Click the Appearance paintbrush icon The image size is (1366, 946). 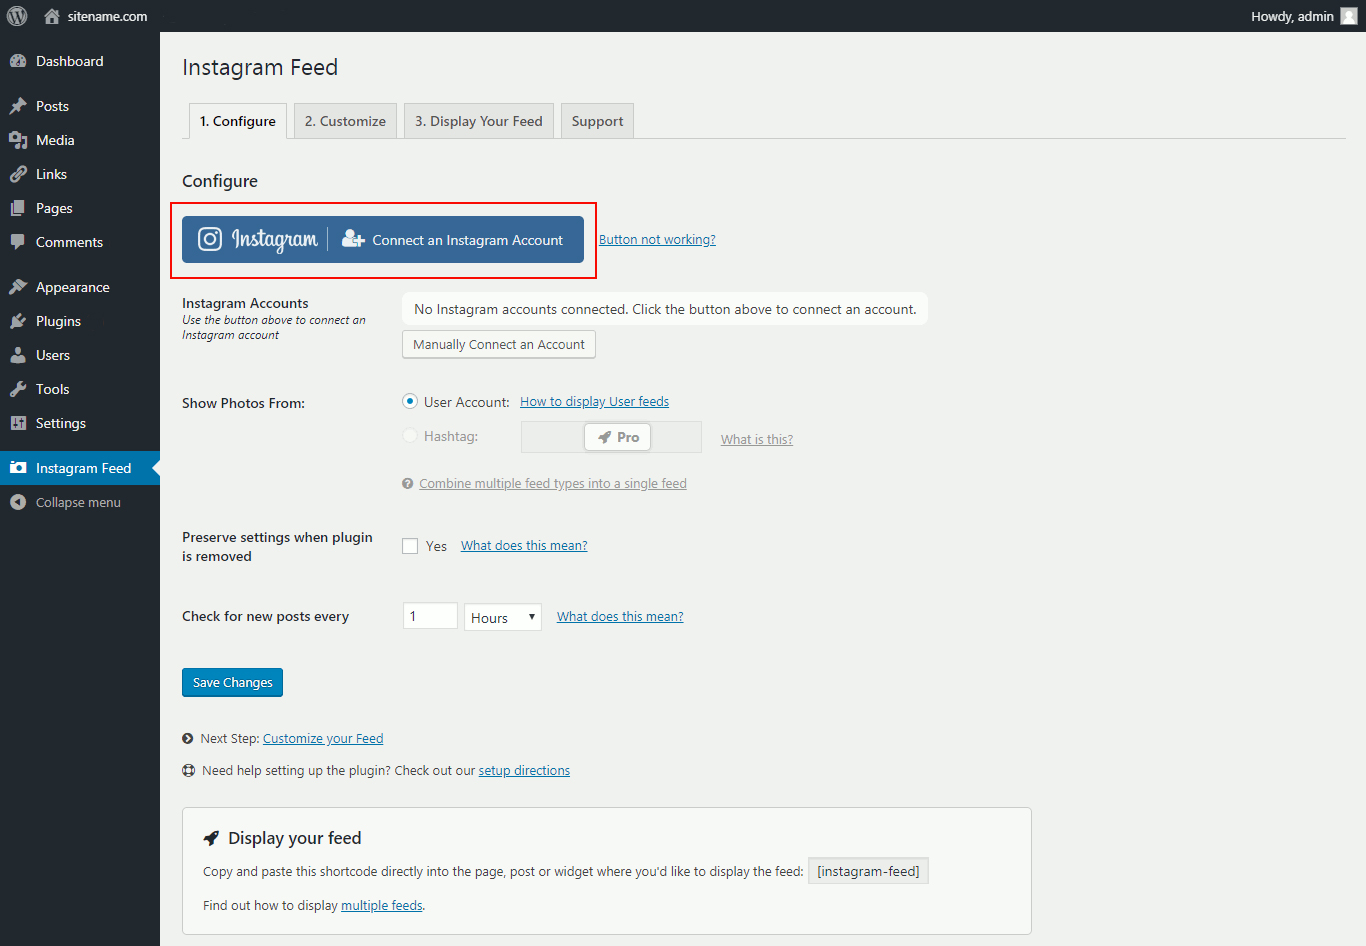tap(18, 287)
